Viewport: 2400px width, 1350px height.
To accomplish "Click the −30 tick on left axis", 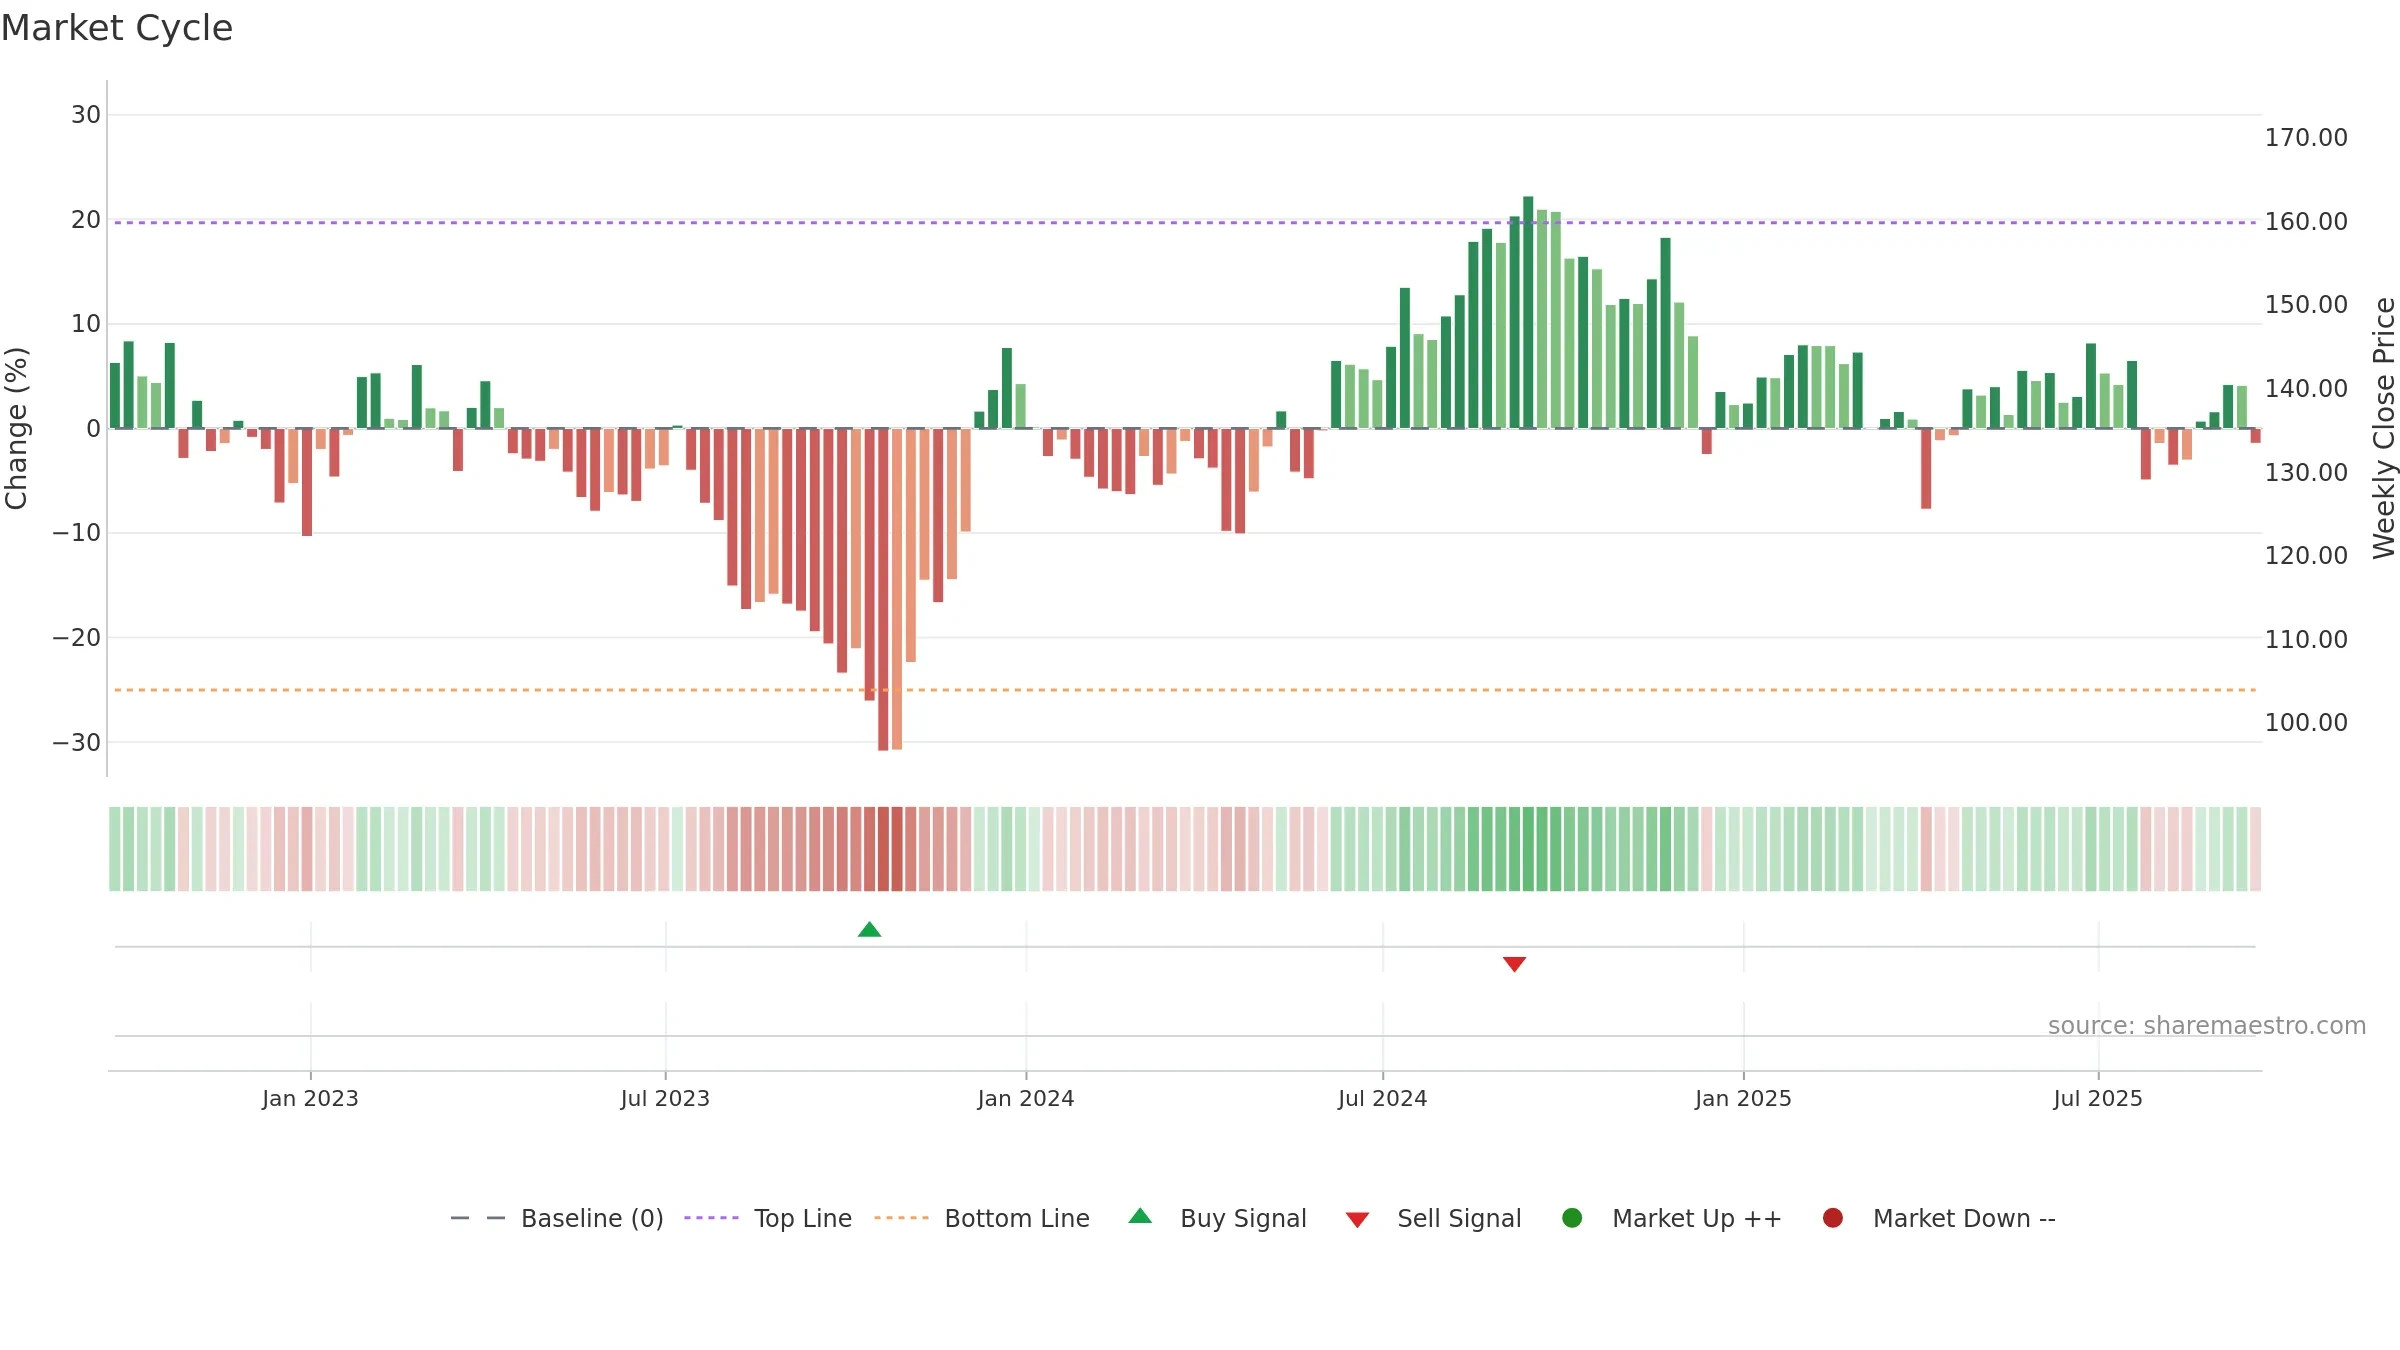I will [77, 743].
